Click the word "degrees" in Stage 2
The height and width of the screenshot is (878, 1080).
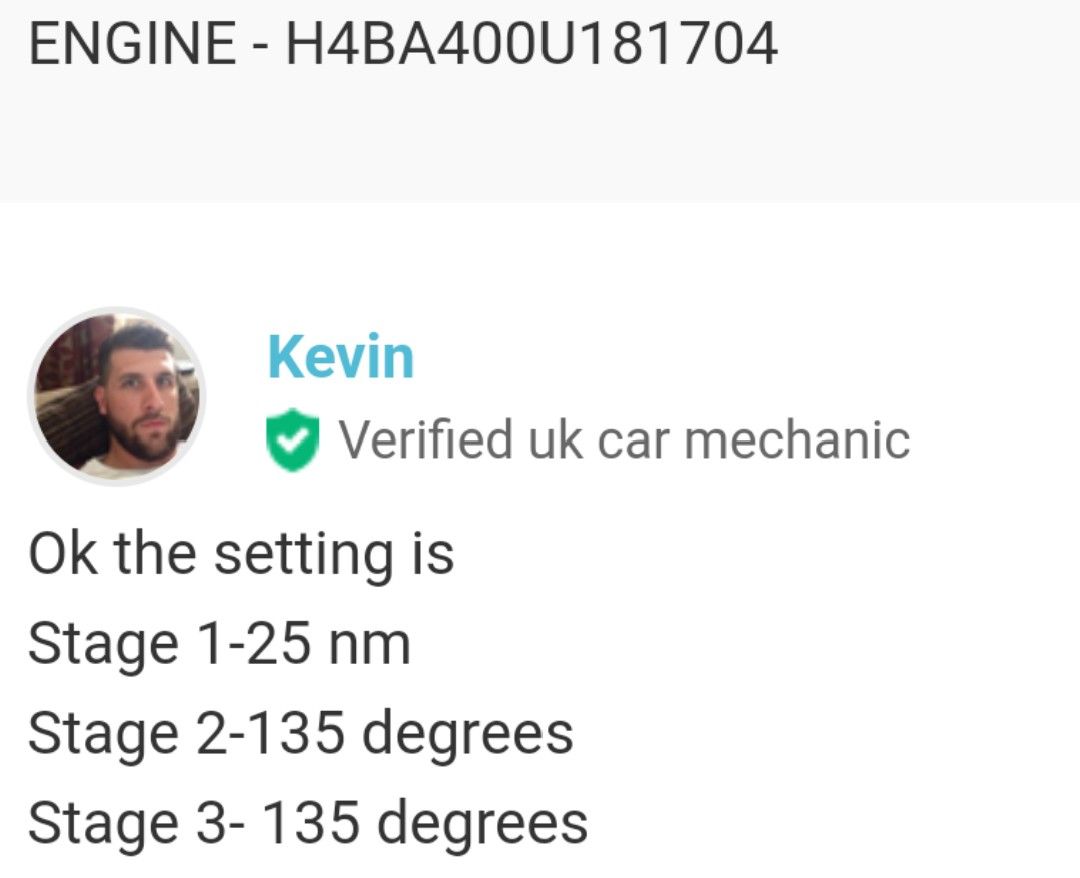pos(466,735)
